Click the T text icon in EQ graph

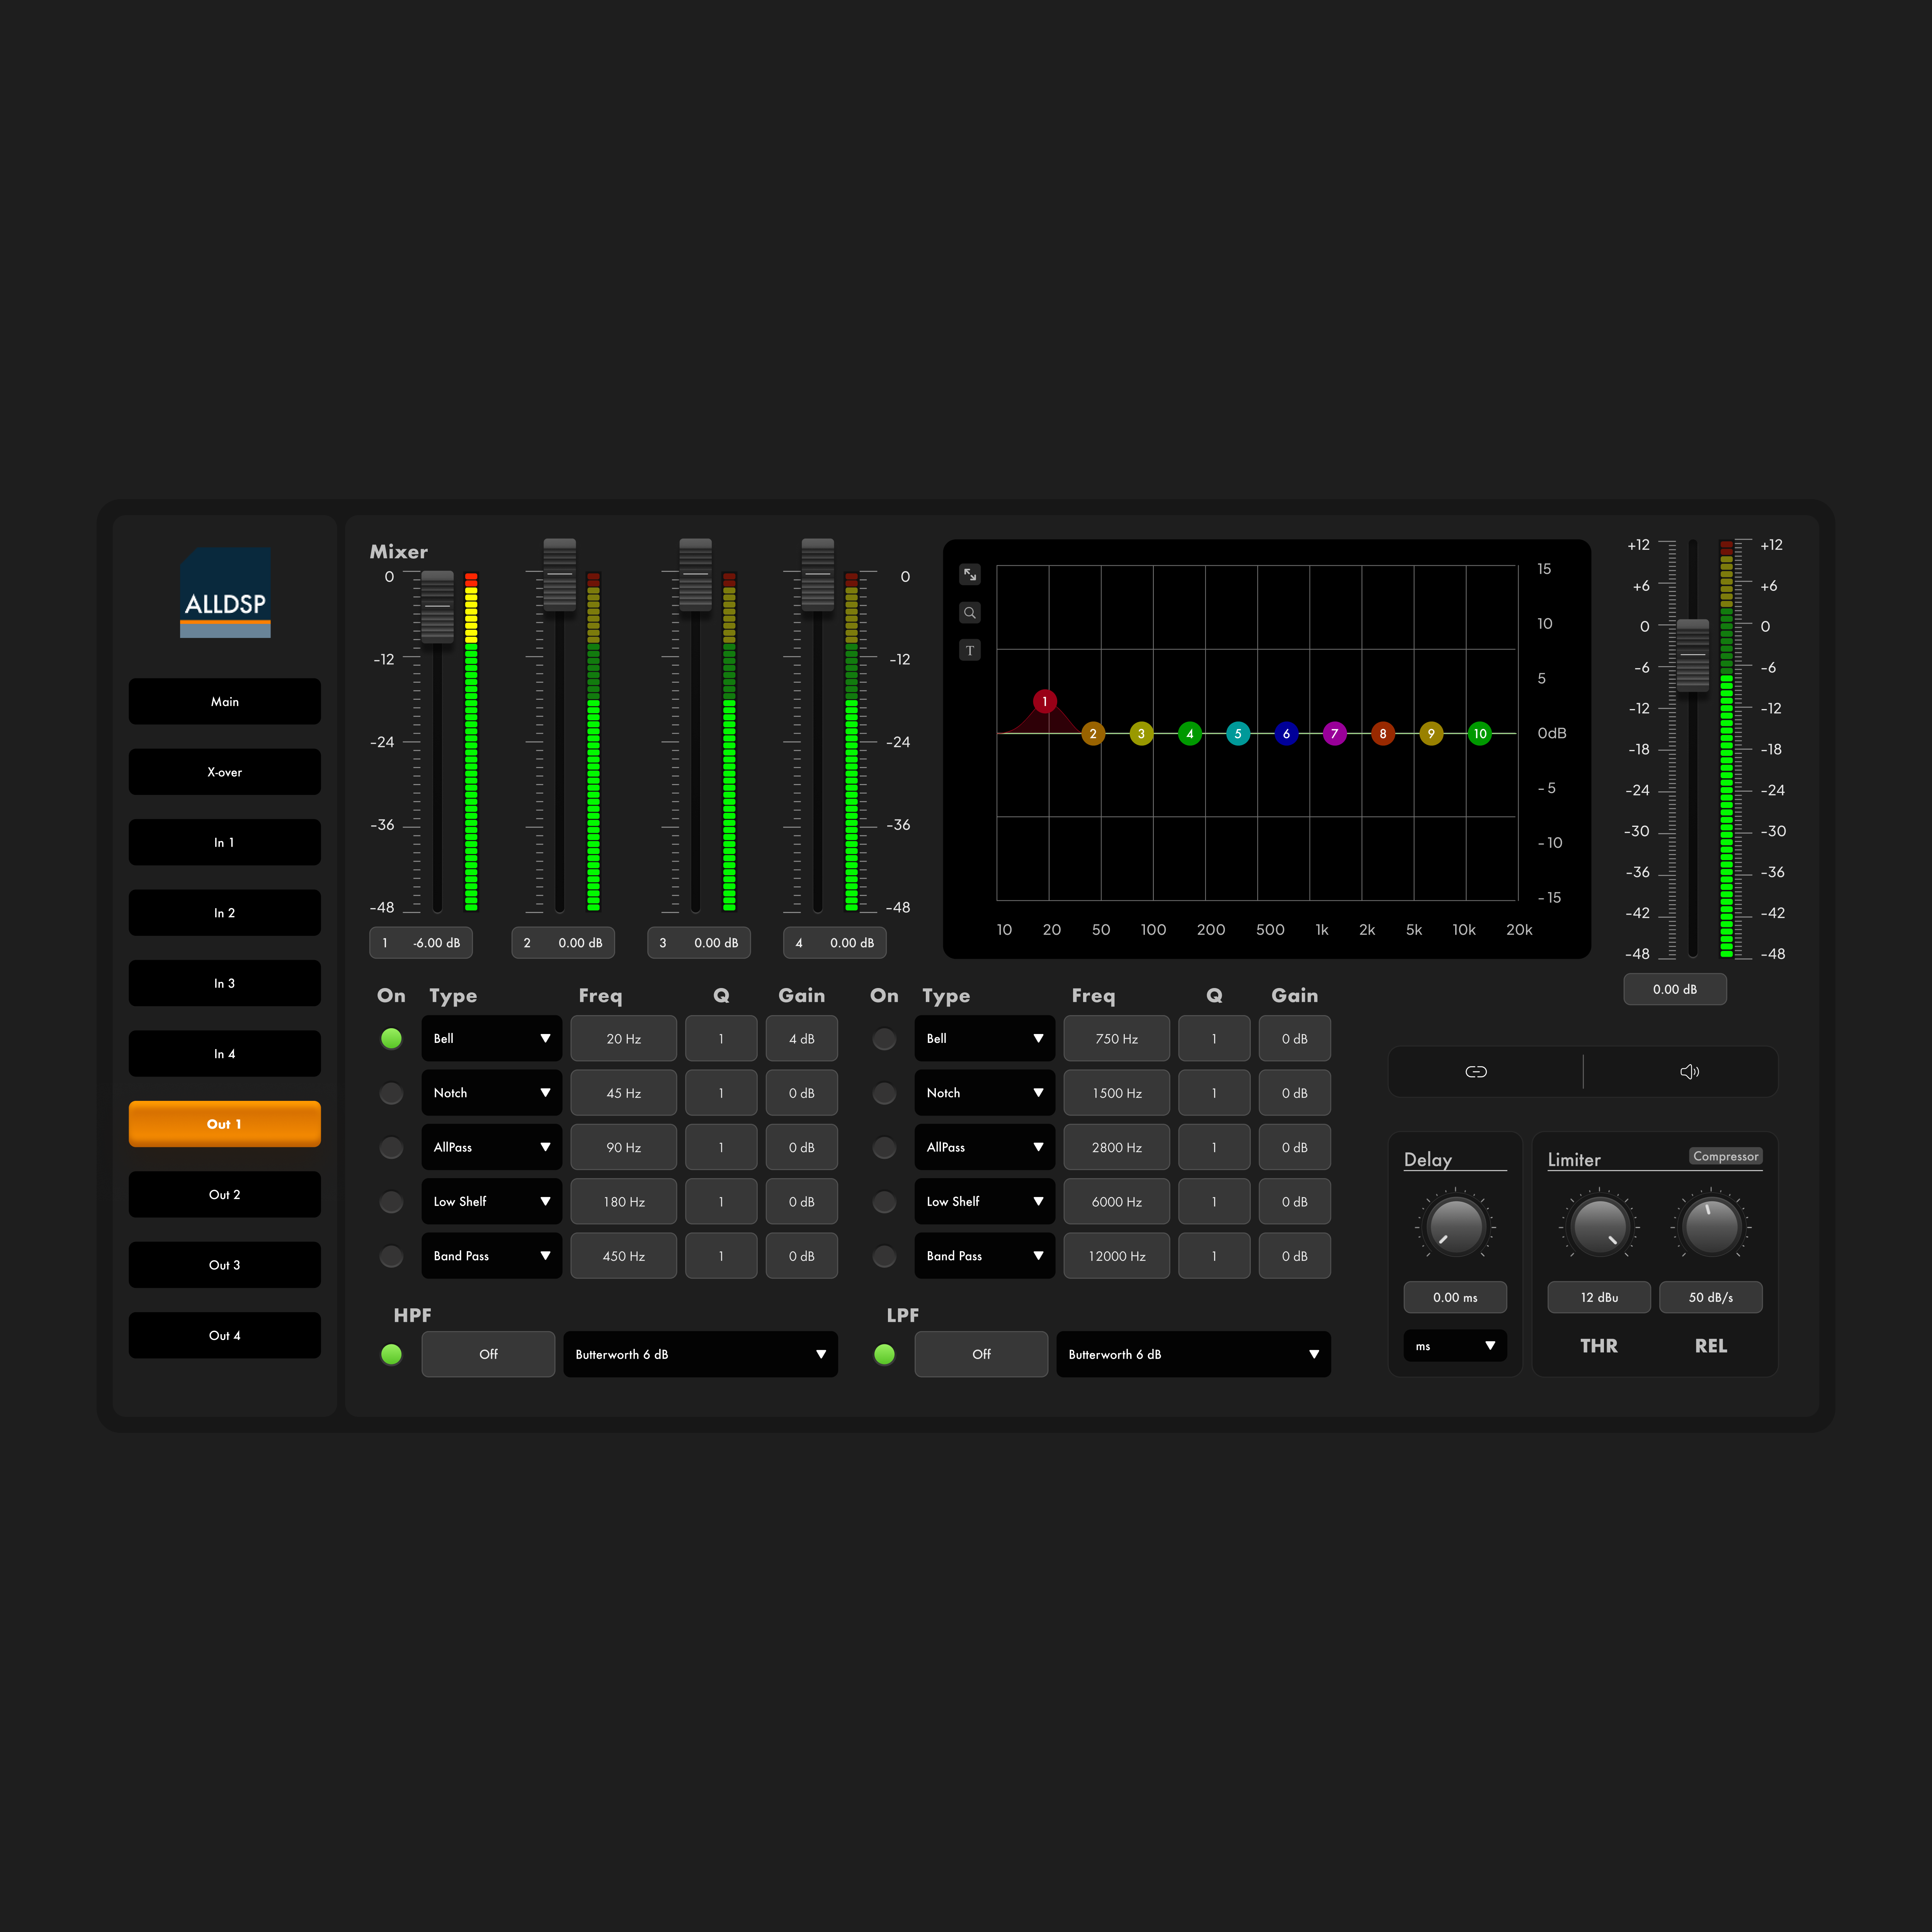[969, 650]
